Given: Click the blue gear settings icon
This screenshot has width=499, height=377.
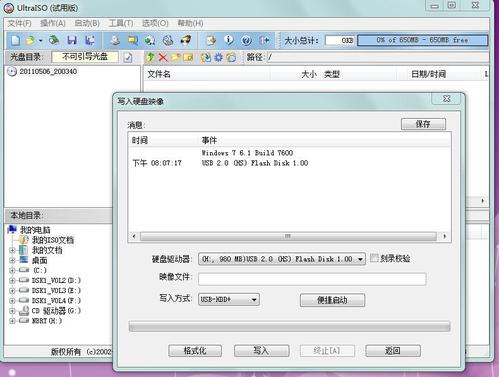Looking at the screenshot, I should [x=218, y=57].
